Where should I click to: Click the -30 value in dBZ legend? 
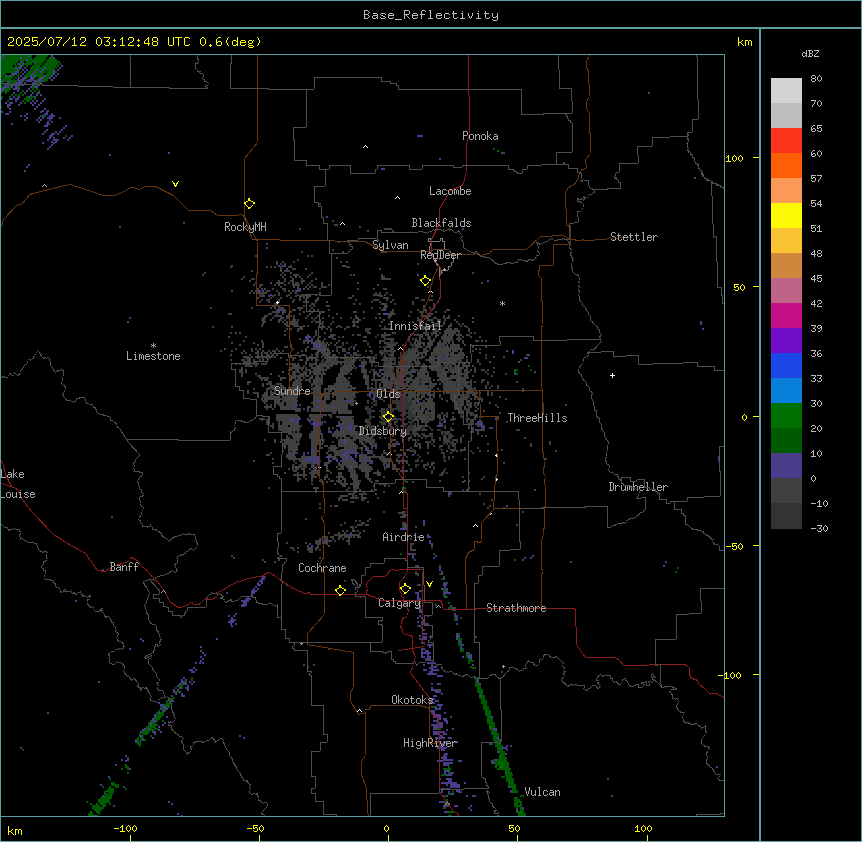pyautogui.click(x=819, y=529)
